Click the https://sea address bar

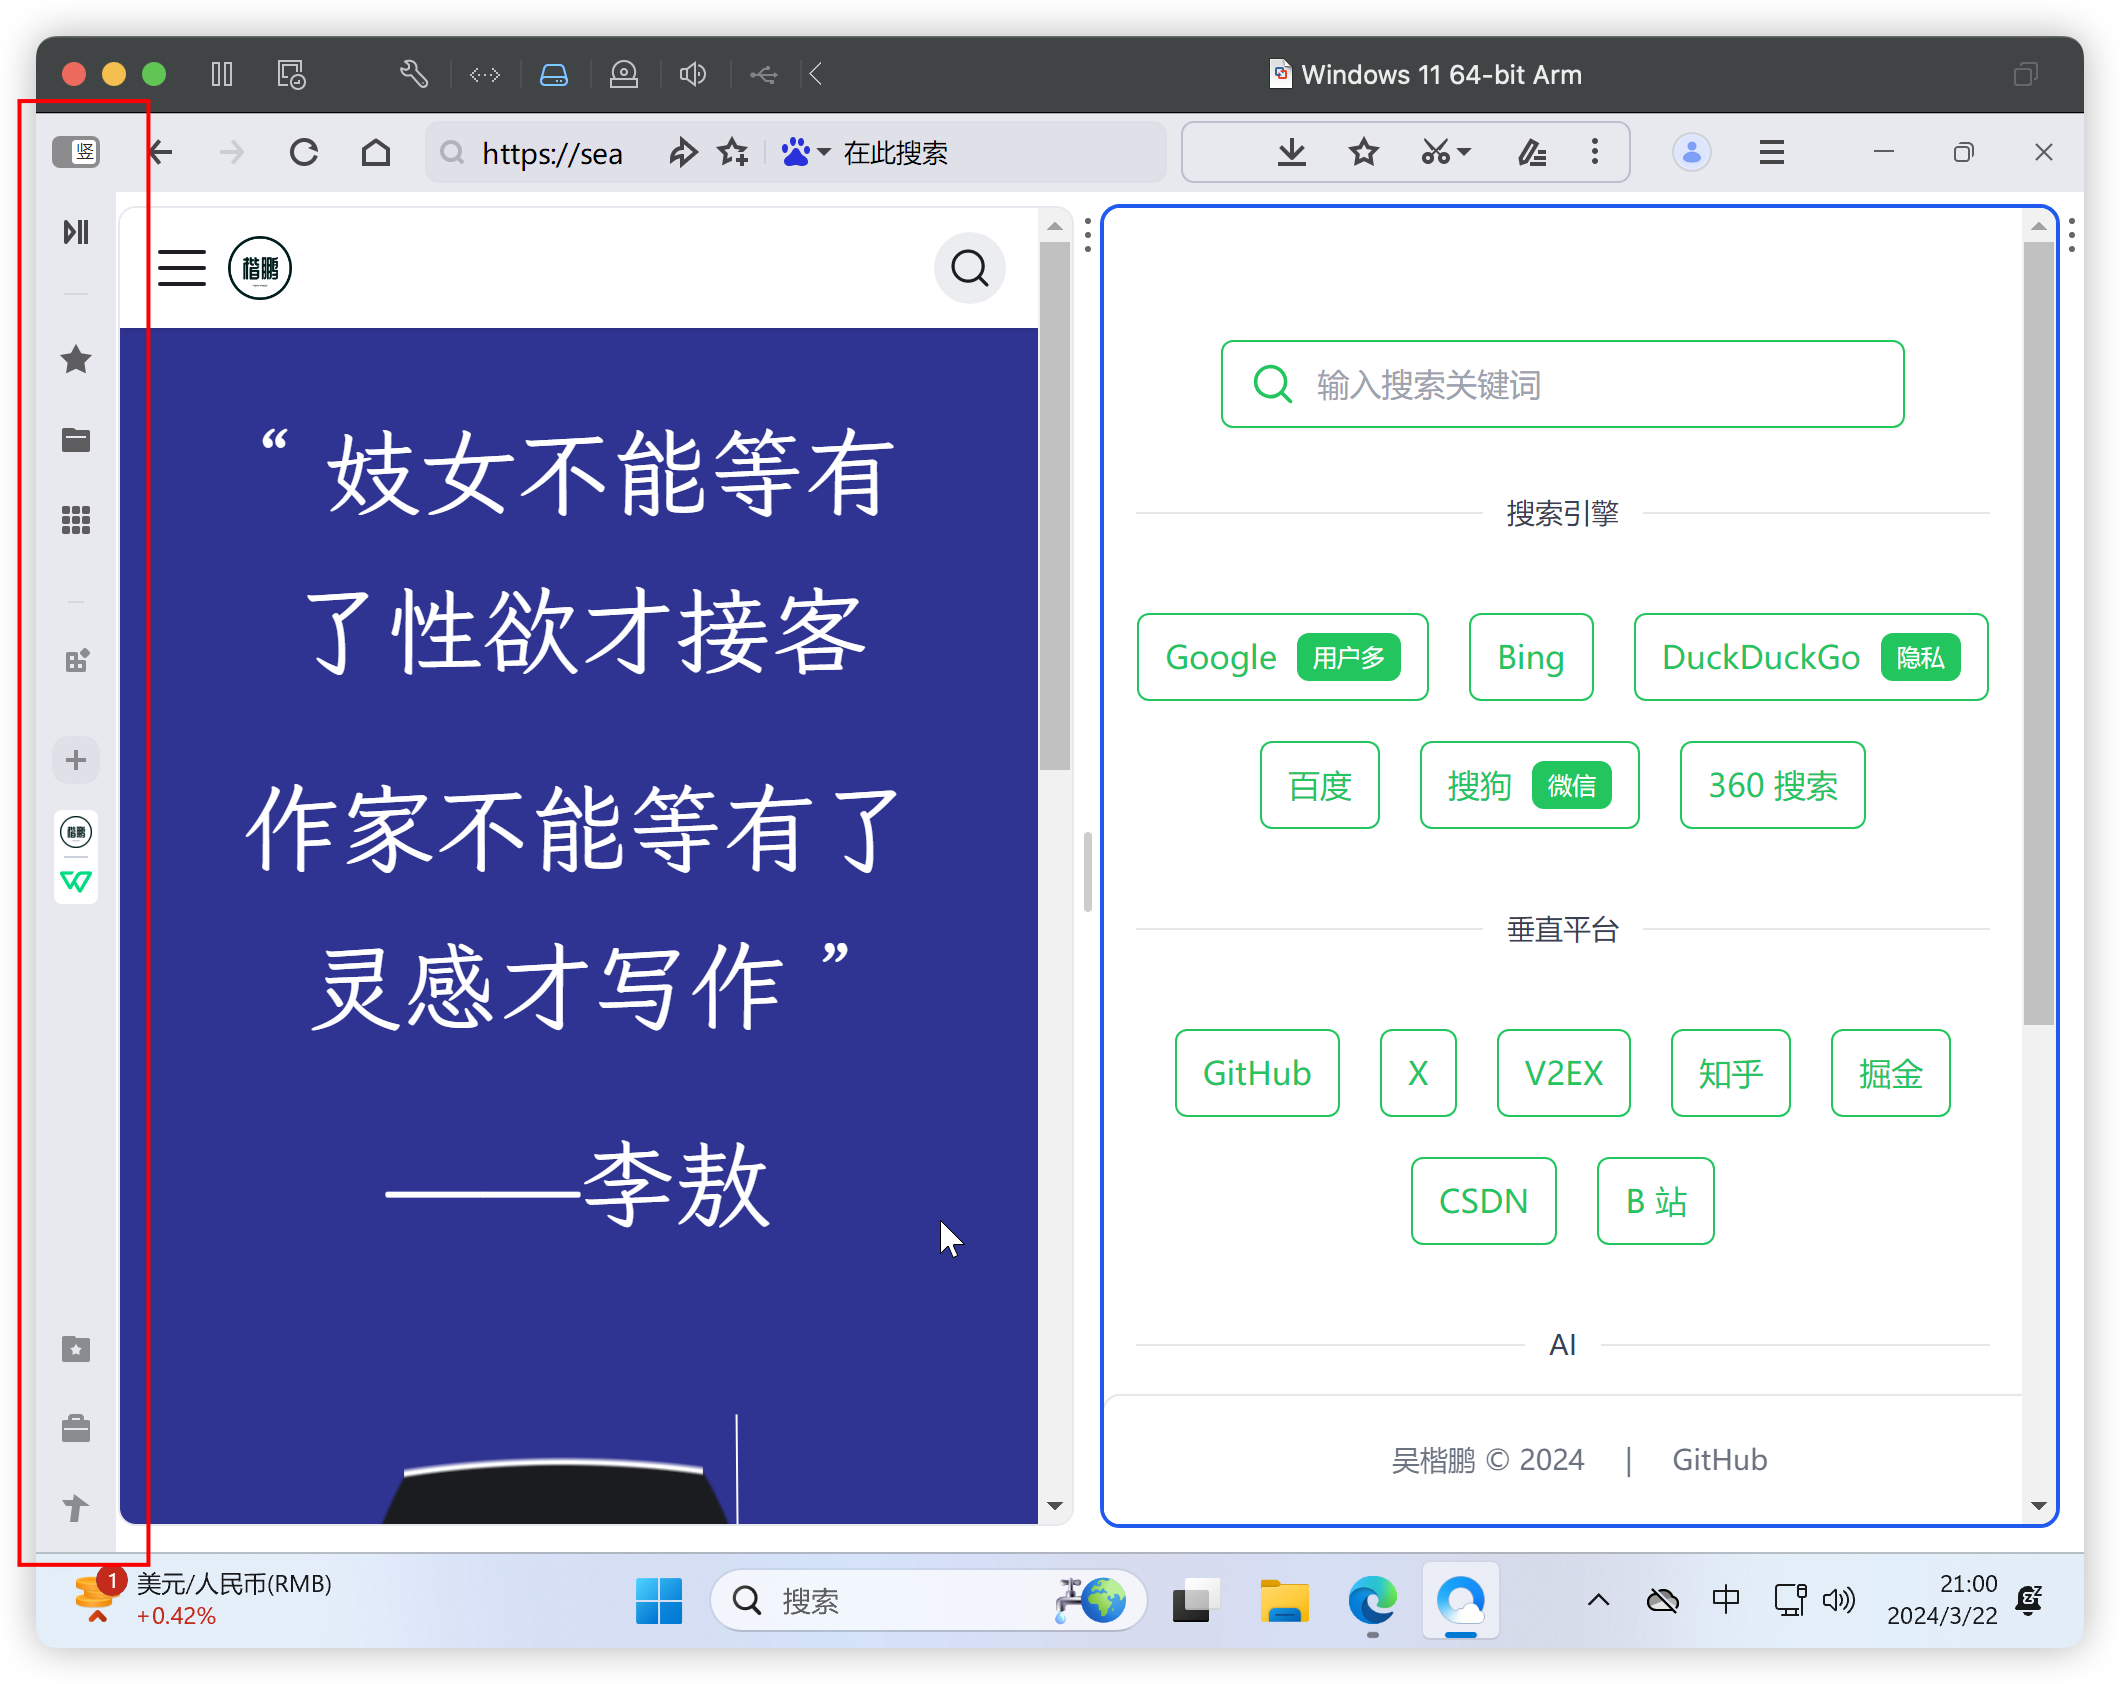click(x=551, y=153)
